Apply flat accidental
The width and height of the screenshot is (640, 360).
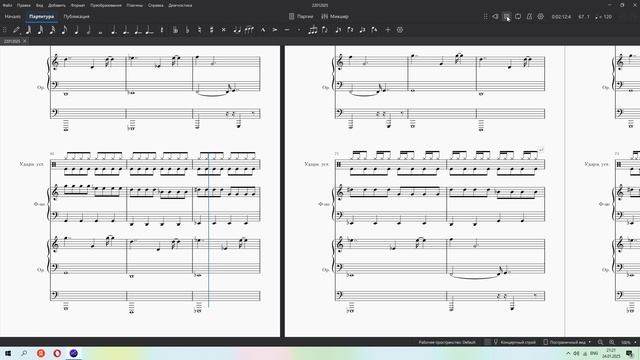(187, 30)
